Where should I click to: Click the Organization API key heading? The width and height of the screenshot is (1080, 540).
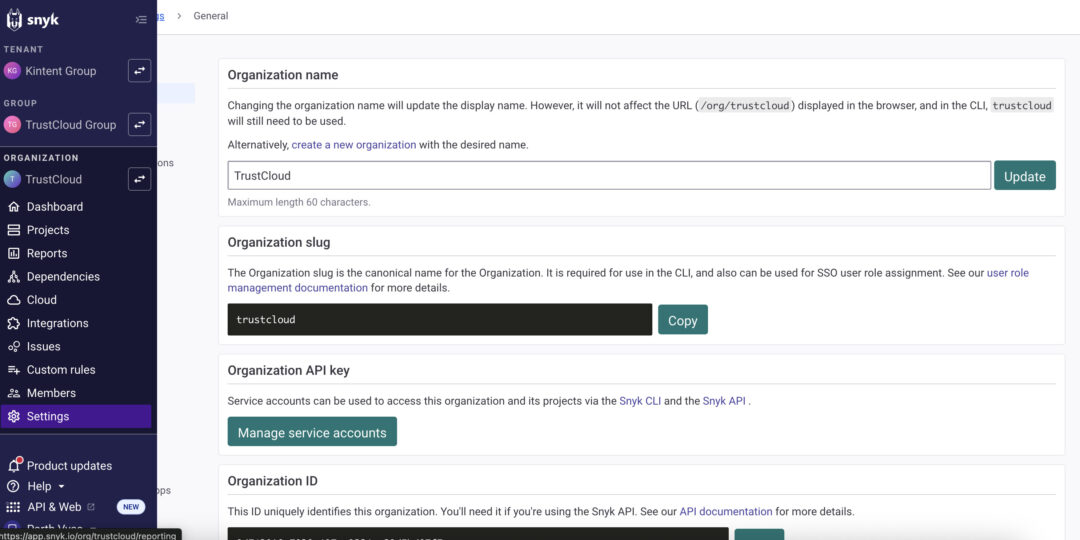[x=289, y=371]
